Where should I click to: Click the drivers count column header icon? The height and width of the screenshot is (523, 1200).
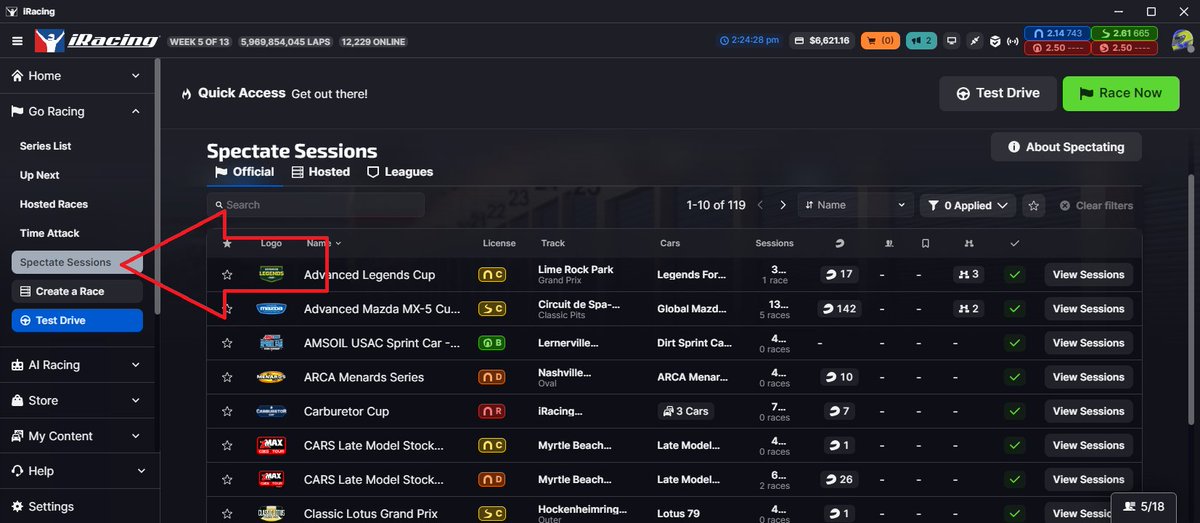(x=838, y=243)
